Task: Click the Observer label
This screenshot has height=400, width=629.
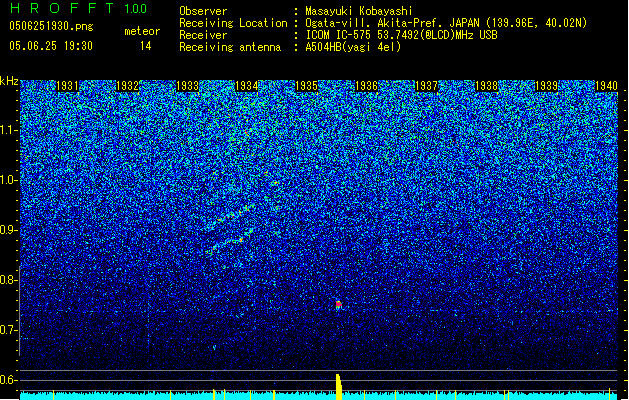Action: (x=203, y=11)
